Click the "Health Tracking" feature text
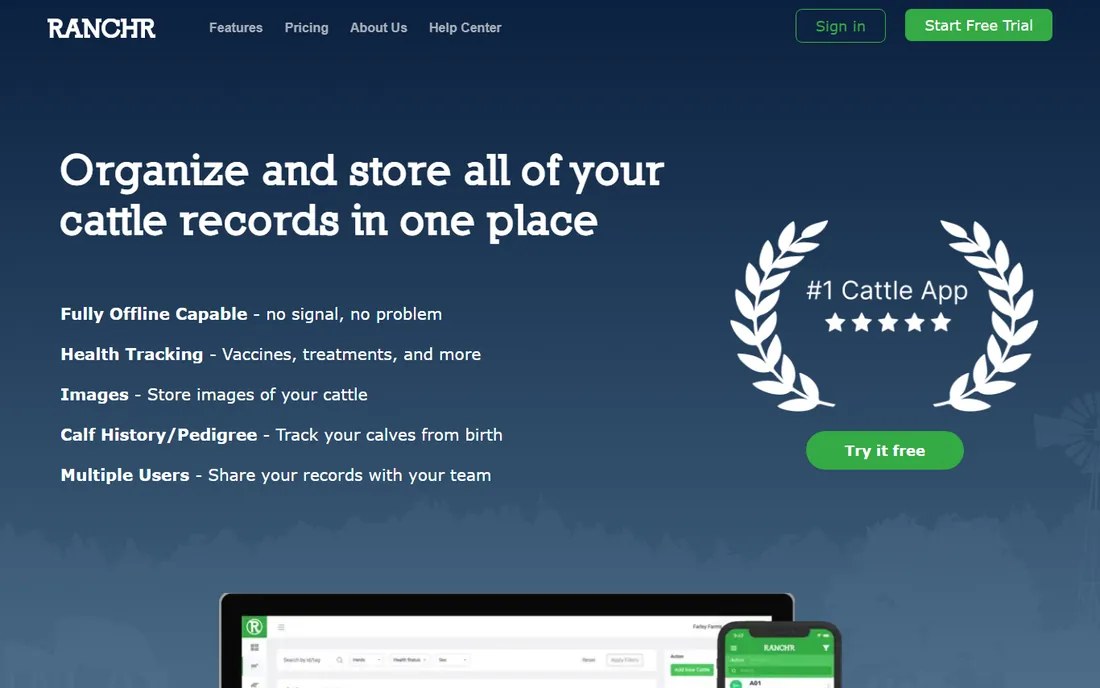The height and width of the screenshot is (688, 1100). [131, 354]
